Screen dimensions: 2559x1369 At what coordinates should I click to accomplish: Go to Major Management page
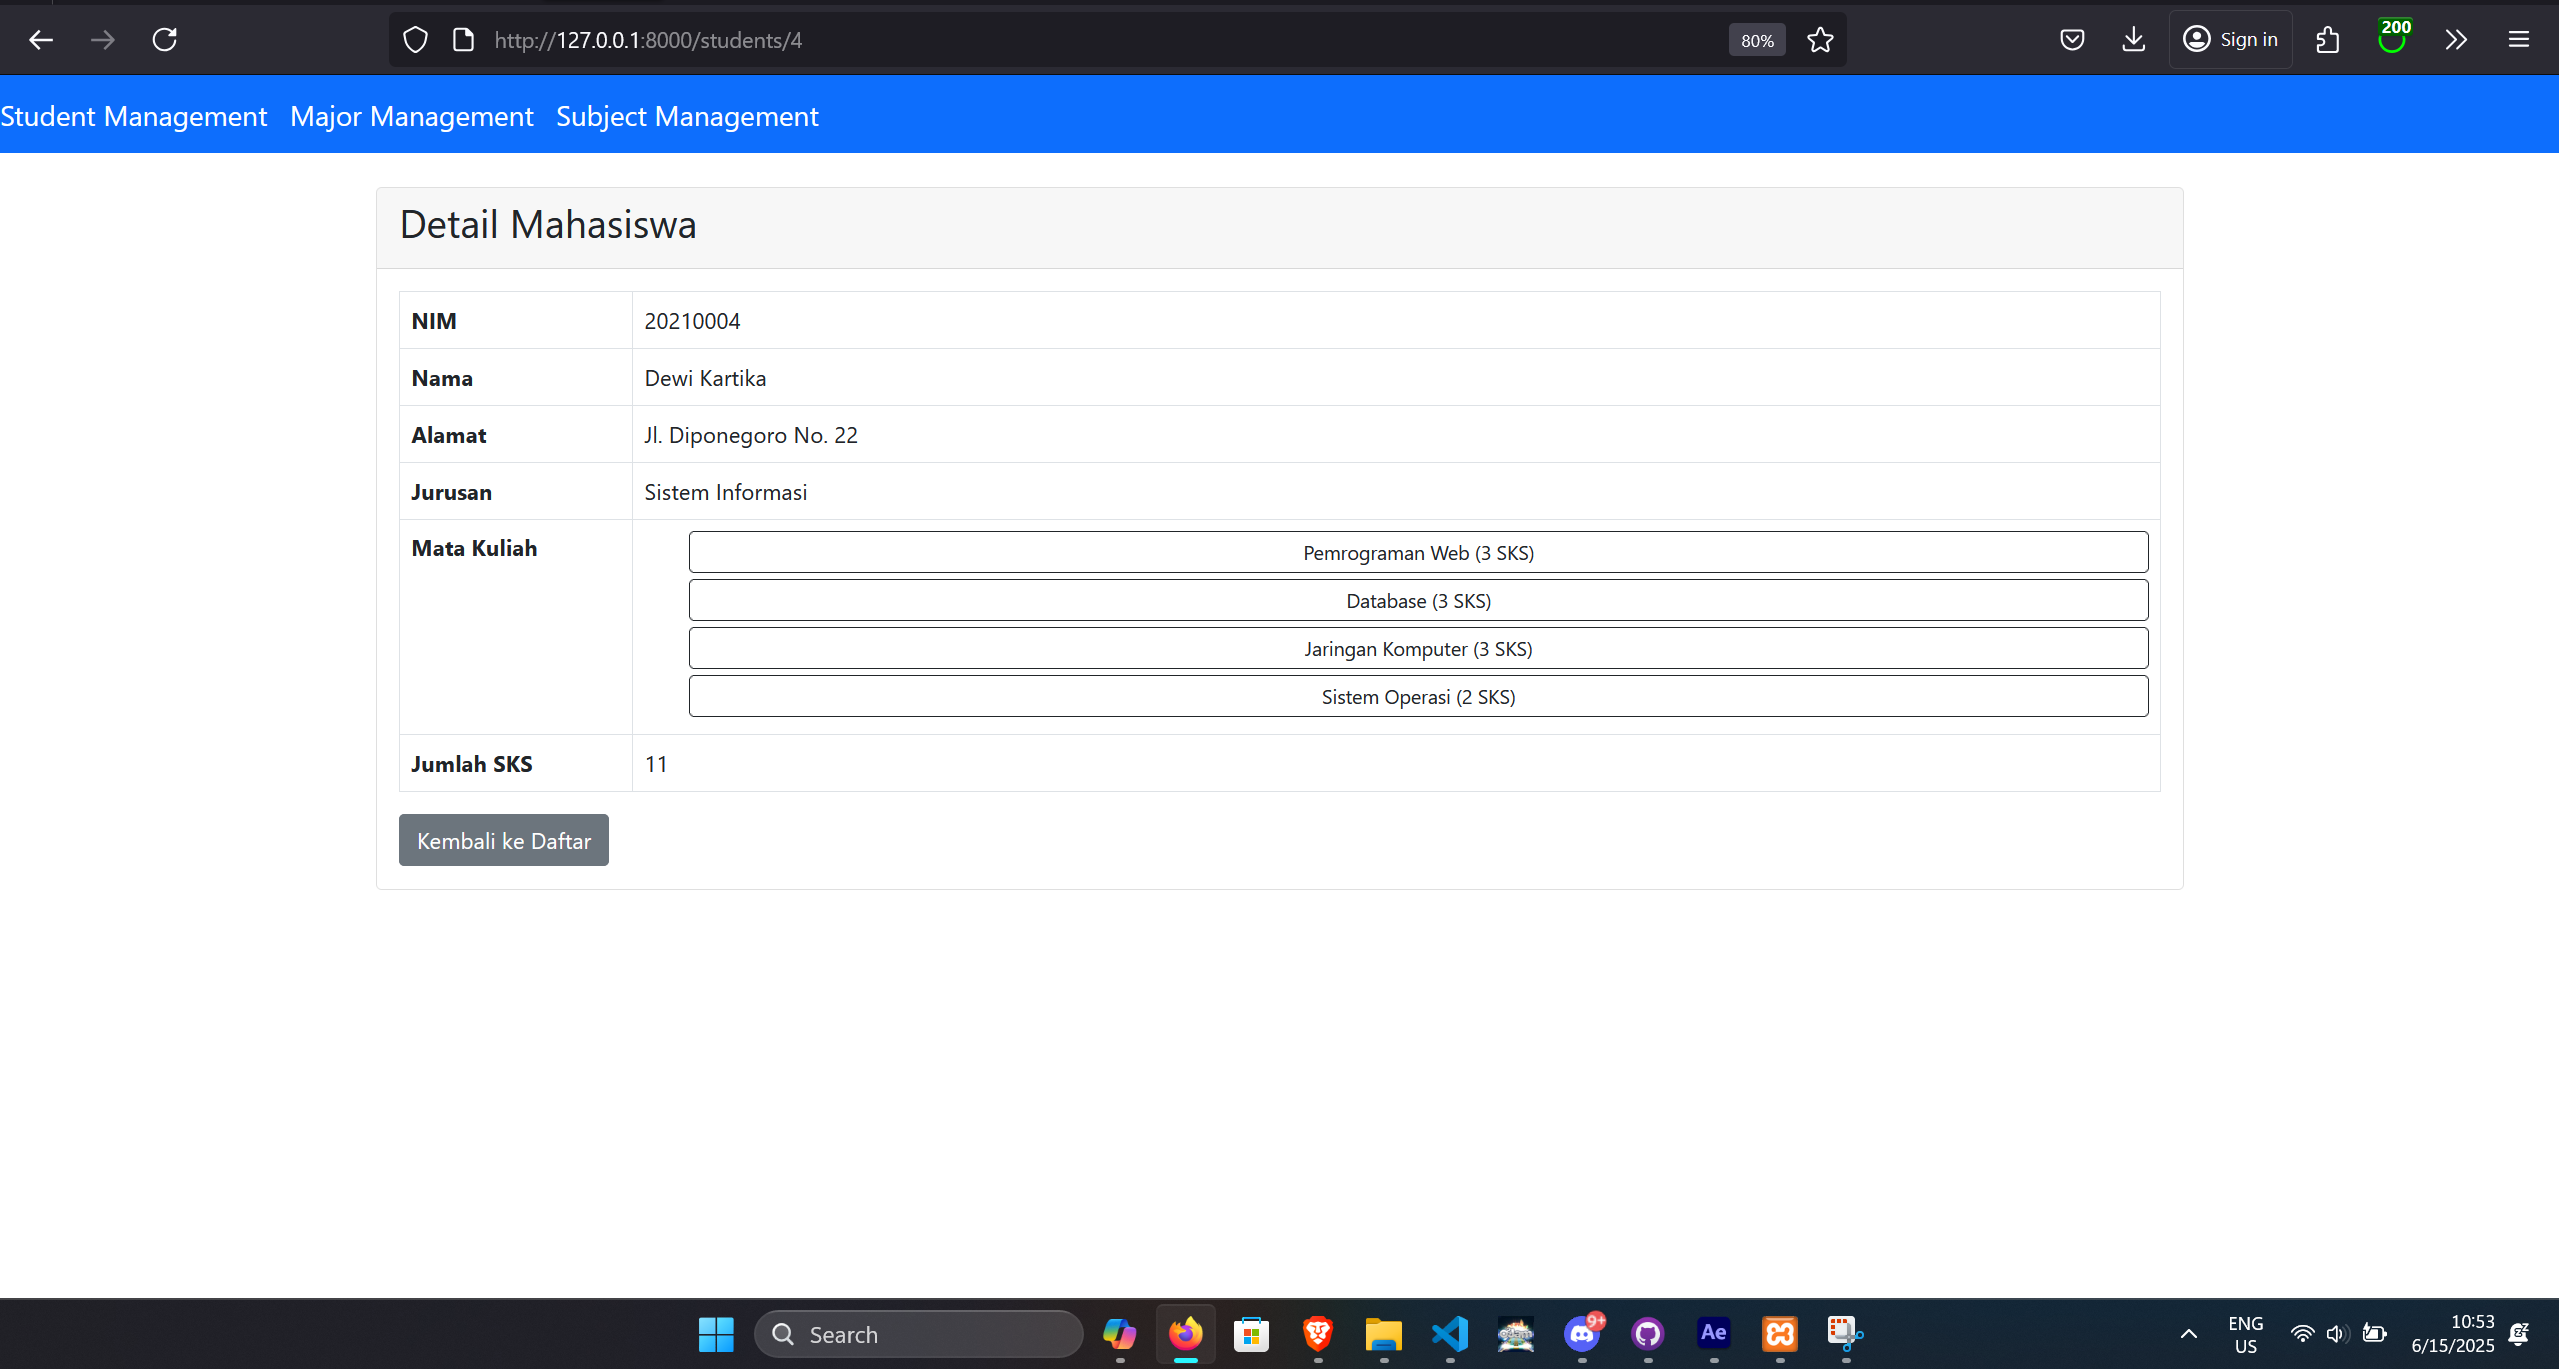point(411,116)
